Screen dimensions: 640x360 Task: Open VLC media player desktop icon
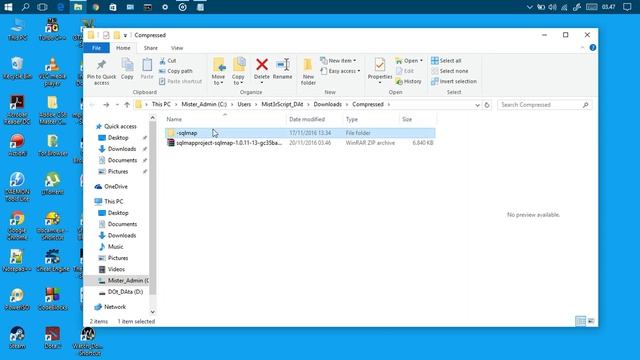pos(52,72)
